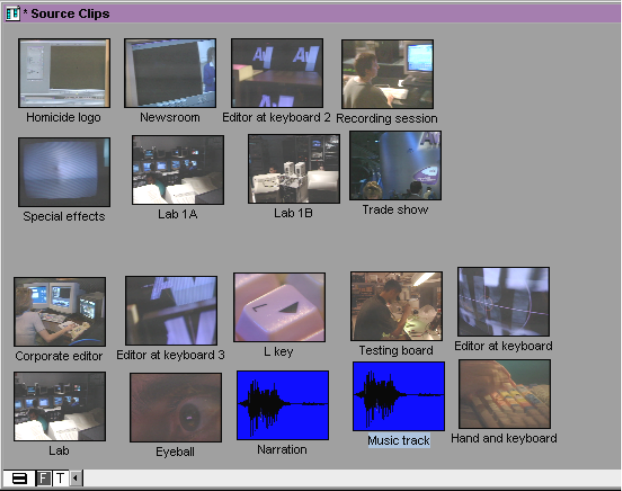
Task: Click the 'L key' clip name
Action: coord(279,351)
